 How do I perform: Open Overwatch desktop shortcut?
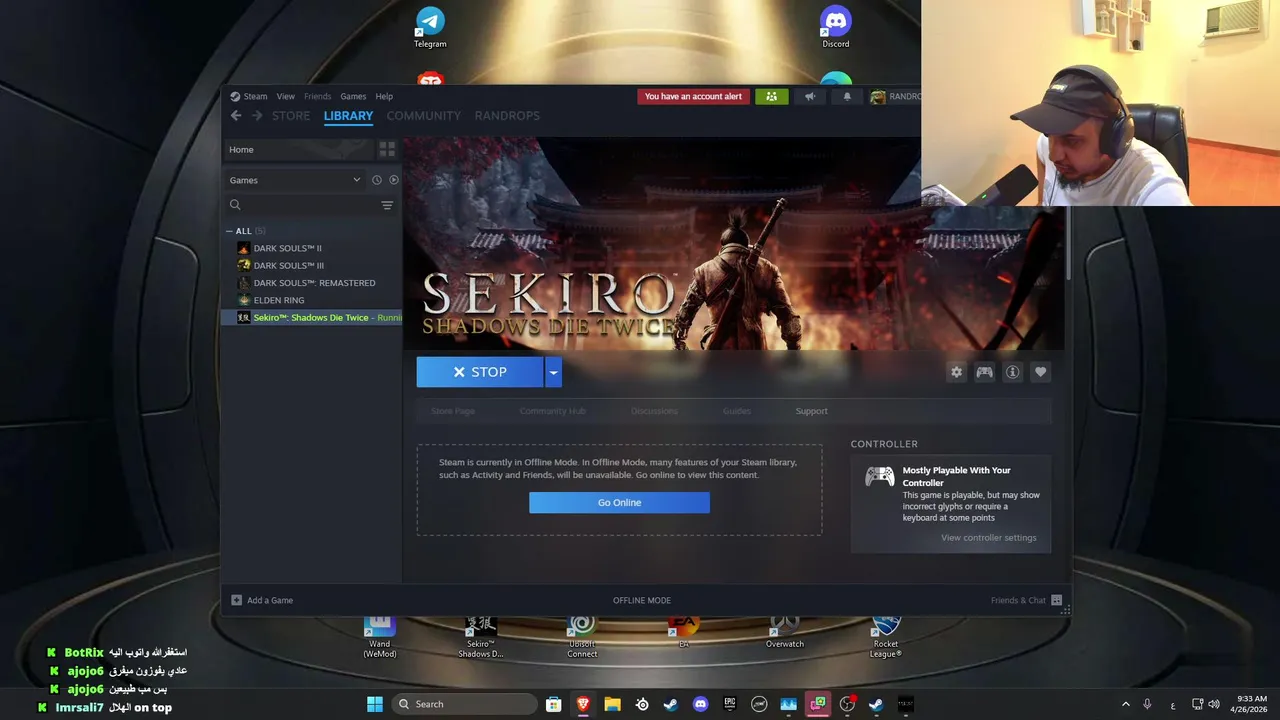pyautogui.click(x=785, y=634)
